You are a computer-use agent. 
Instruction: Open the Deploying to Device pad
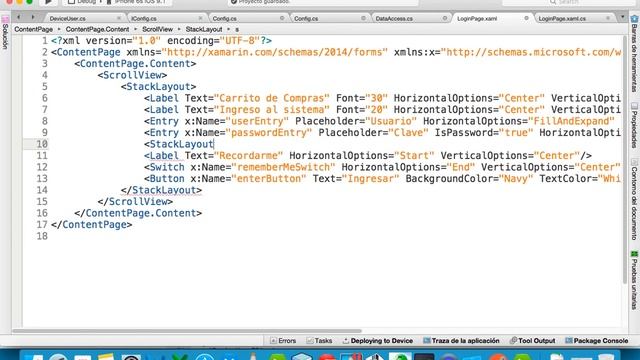(x=378, y=341)
